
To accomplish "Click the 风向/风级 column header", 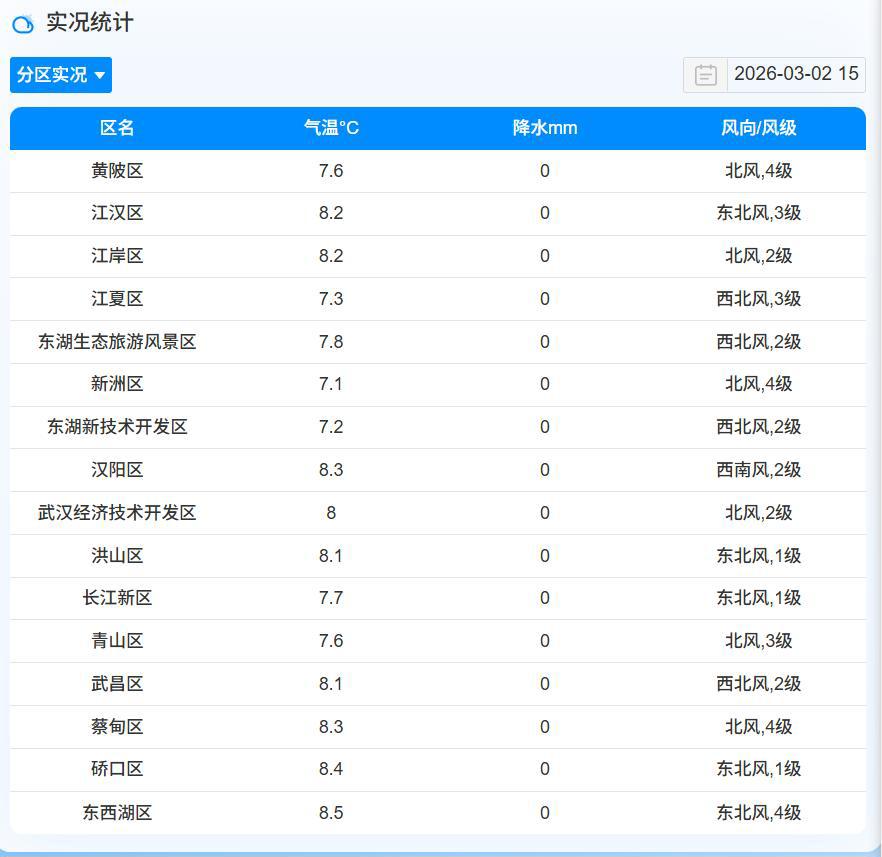I will [757, 128].
